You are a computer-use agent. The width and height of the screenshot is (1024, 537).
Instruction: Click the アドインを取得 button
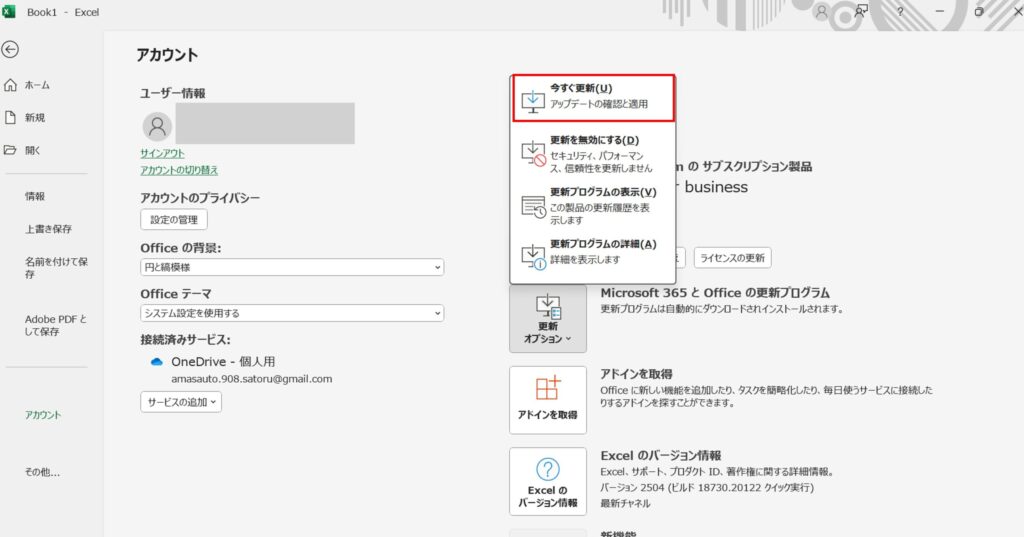click(x=548, y=400)
